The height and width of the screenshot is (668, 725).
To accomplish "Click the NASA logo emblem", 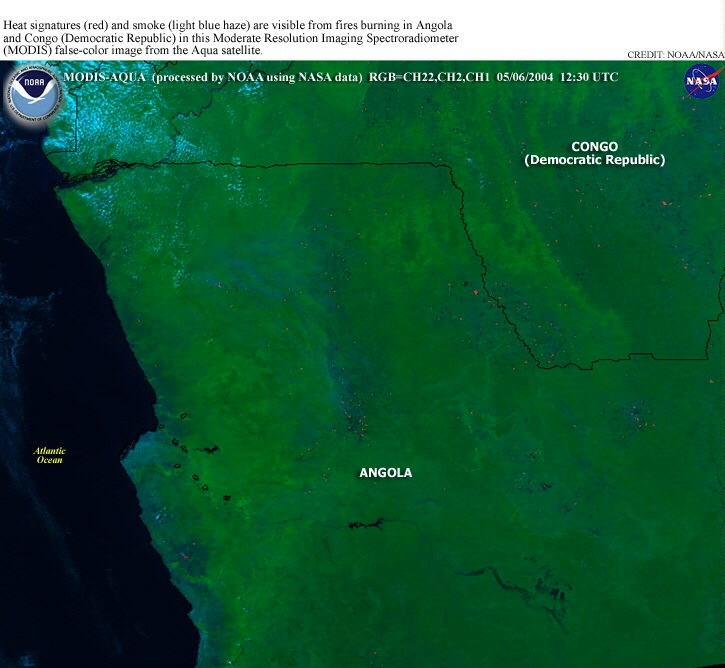I will coord(701,83).
